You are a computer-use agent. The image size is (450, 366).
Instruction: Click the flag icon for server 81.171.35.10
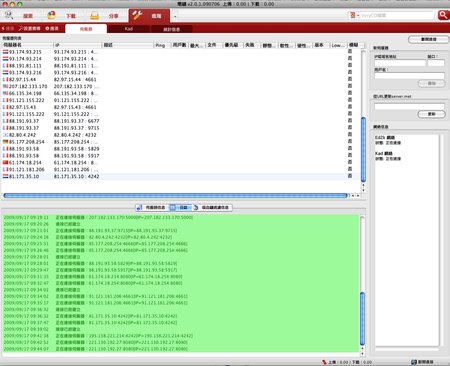pos(5,176)
